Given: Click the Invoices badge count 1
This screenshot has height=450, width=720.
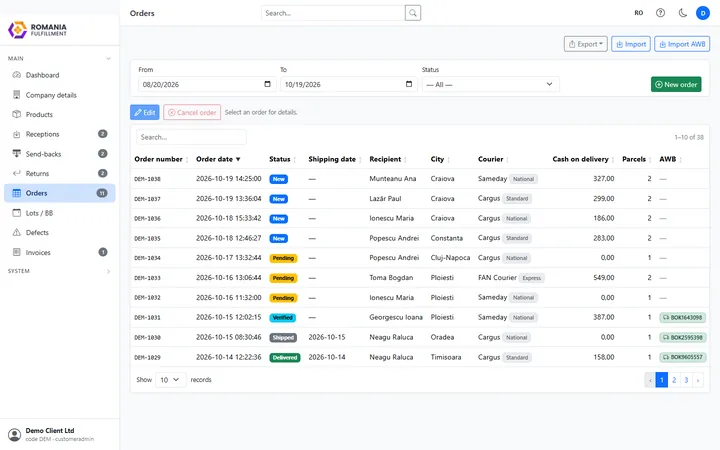Looking at the screenshot, I should click(103, 252).
